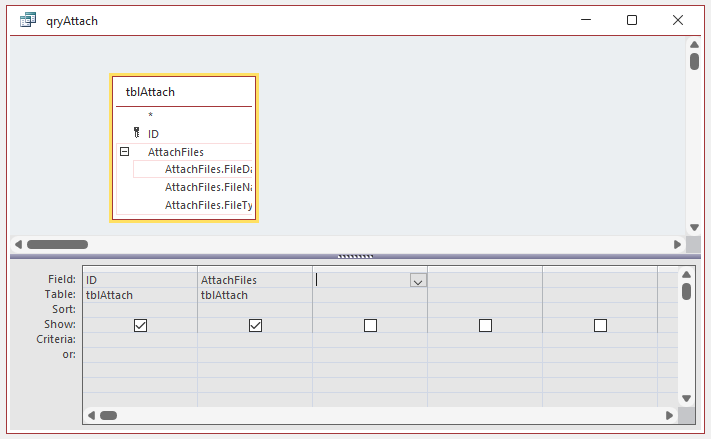
Task: Click upper pane scroll left arrow
Action: click(x=18, y=244)
